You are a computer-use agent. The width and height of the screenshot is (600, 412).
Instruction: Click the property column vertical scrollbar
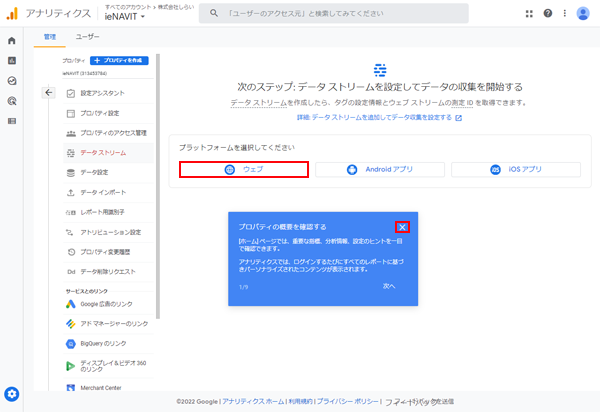(x=158, y=186)
